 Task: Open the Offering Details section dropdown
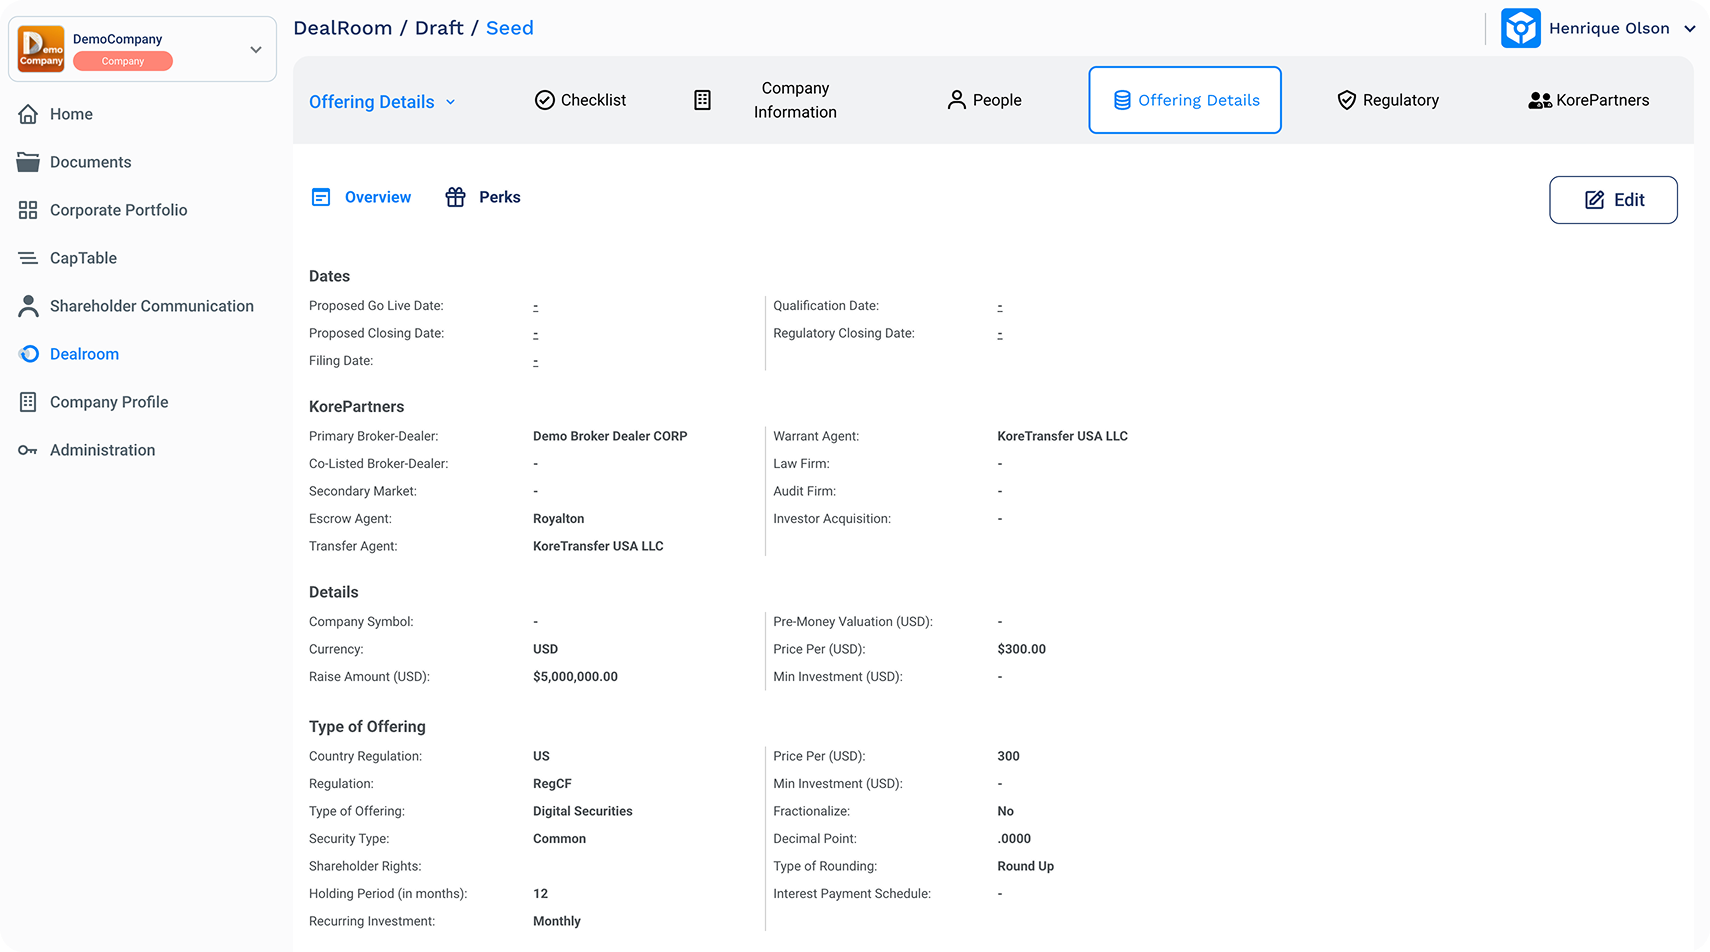coord(383,102)
